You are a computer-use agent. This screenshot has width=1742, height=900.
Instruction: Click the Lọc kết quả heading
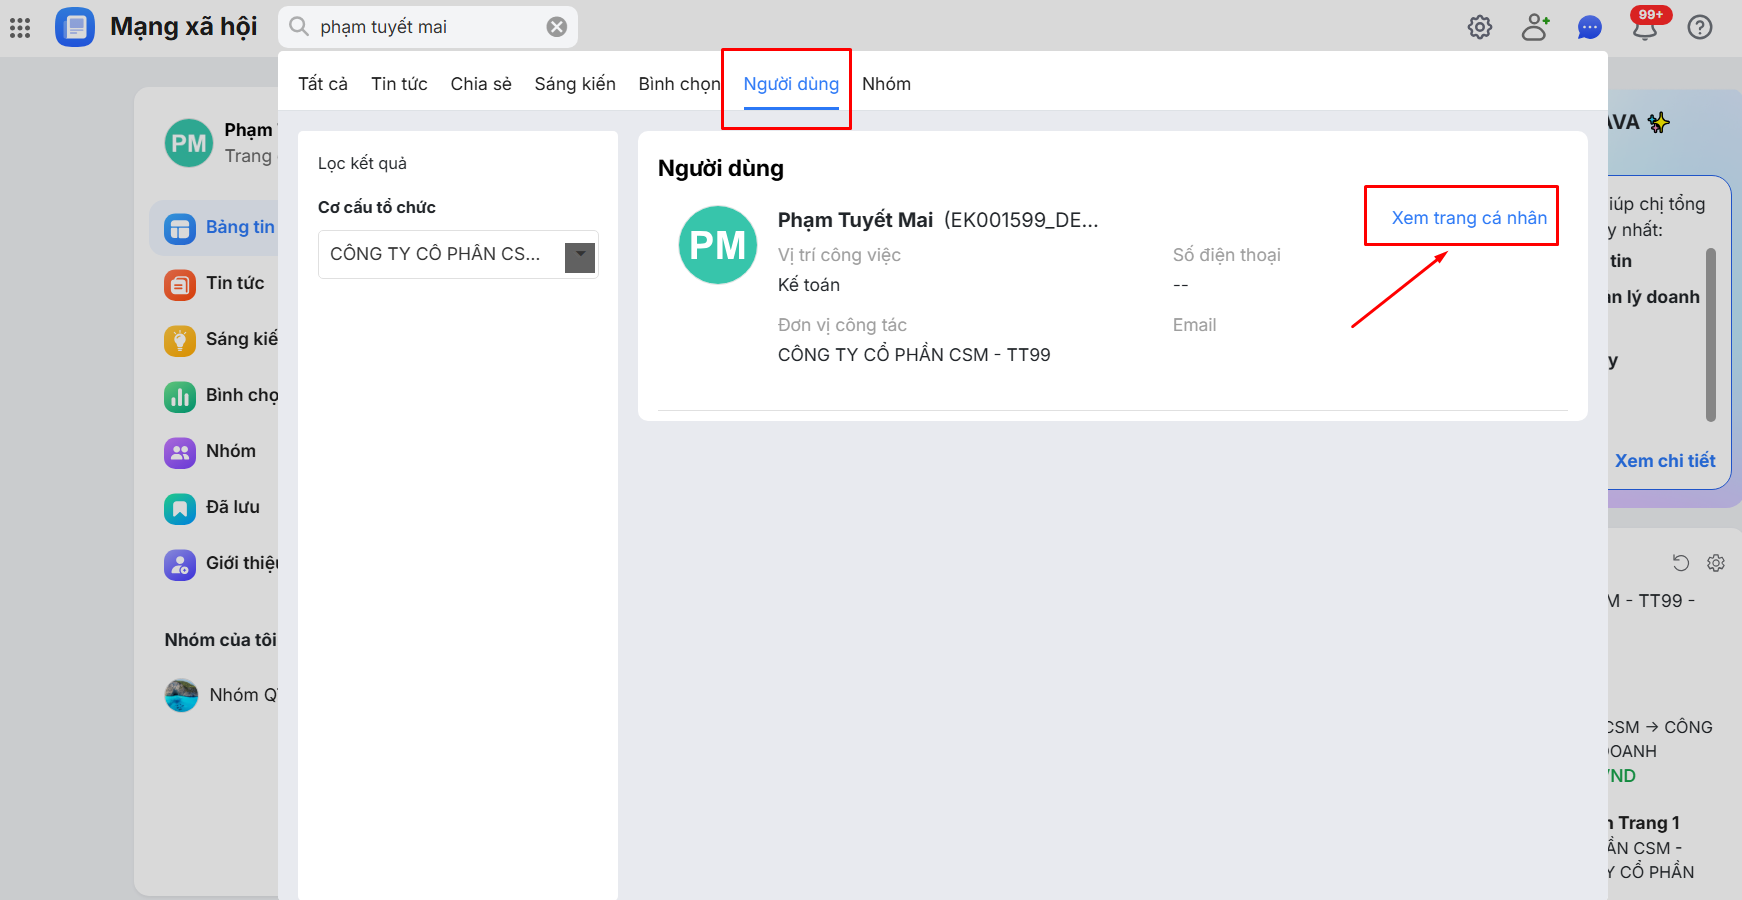pyautogui.click(x=362, y=163)
